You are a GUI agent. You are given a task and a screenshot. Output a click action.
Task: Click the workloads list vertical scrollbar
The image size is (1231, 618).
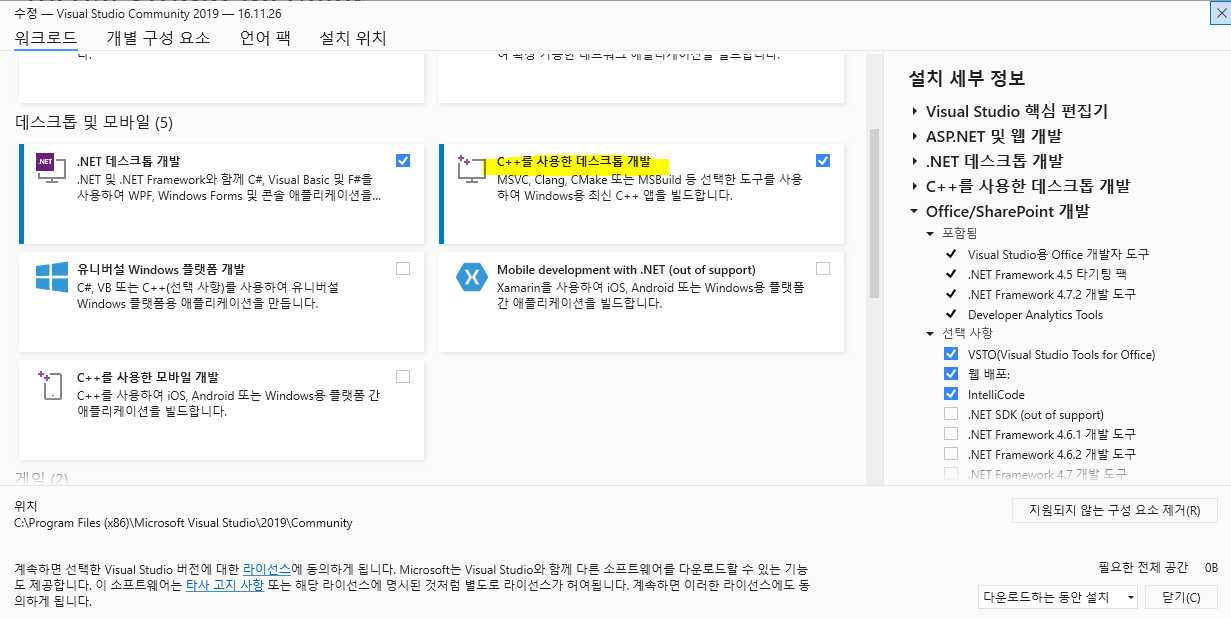click(874, 213)
